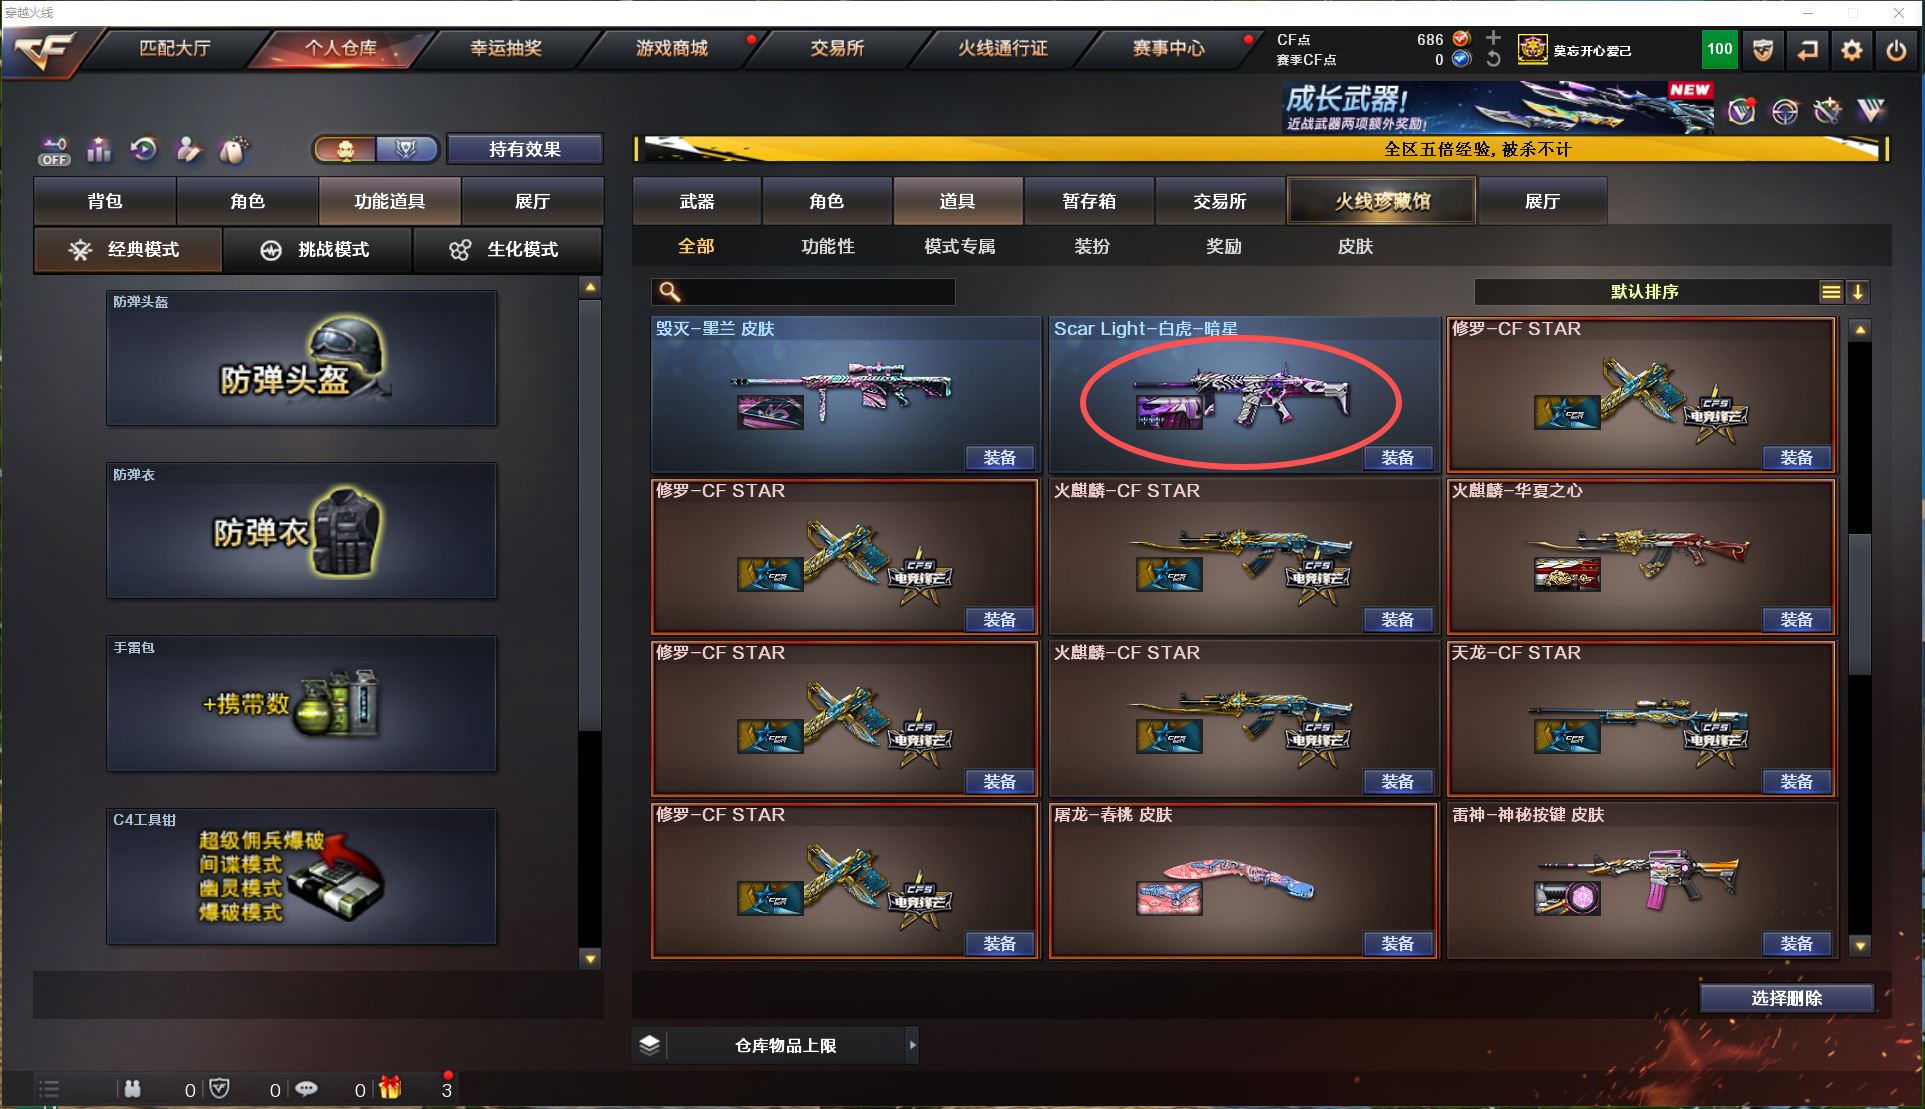Equip Scar Light-白虎-暗星 via 装备 button
The height and width of the screenshot is (1109, 1925).
point(1397,458)
